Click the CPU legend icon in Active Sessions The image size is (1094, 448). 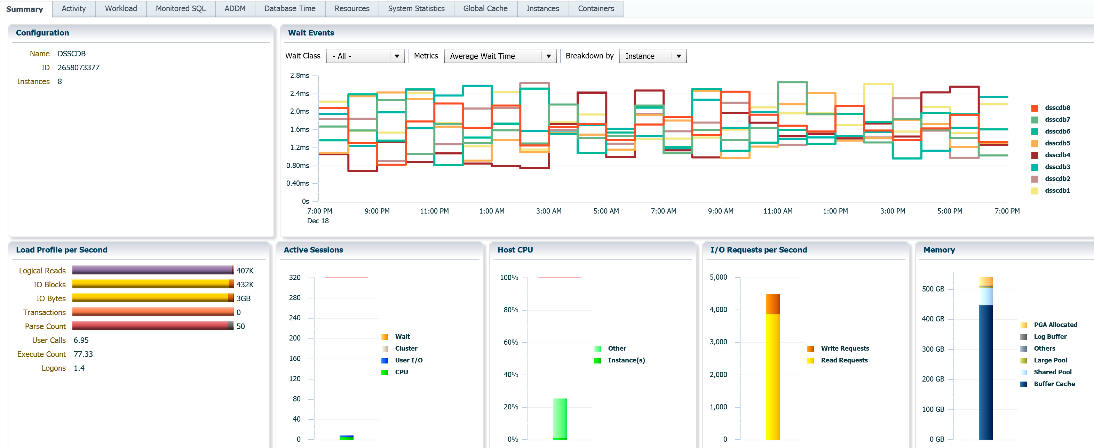pyautogui.click(x=384, y=372)
